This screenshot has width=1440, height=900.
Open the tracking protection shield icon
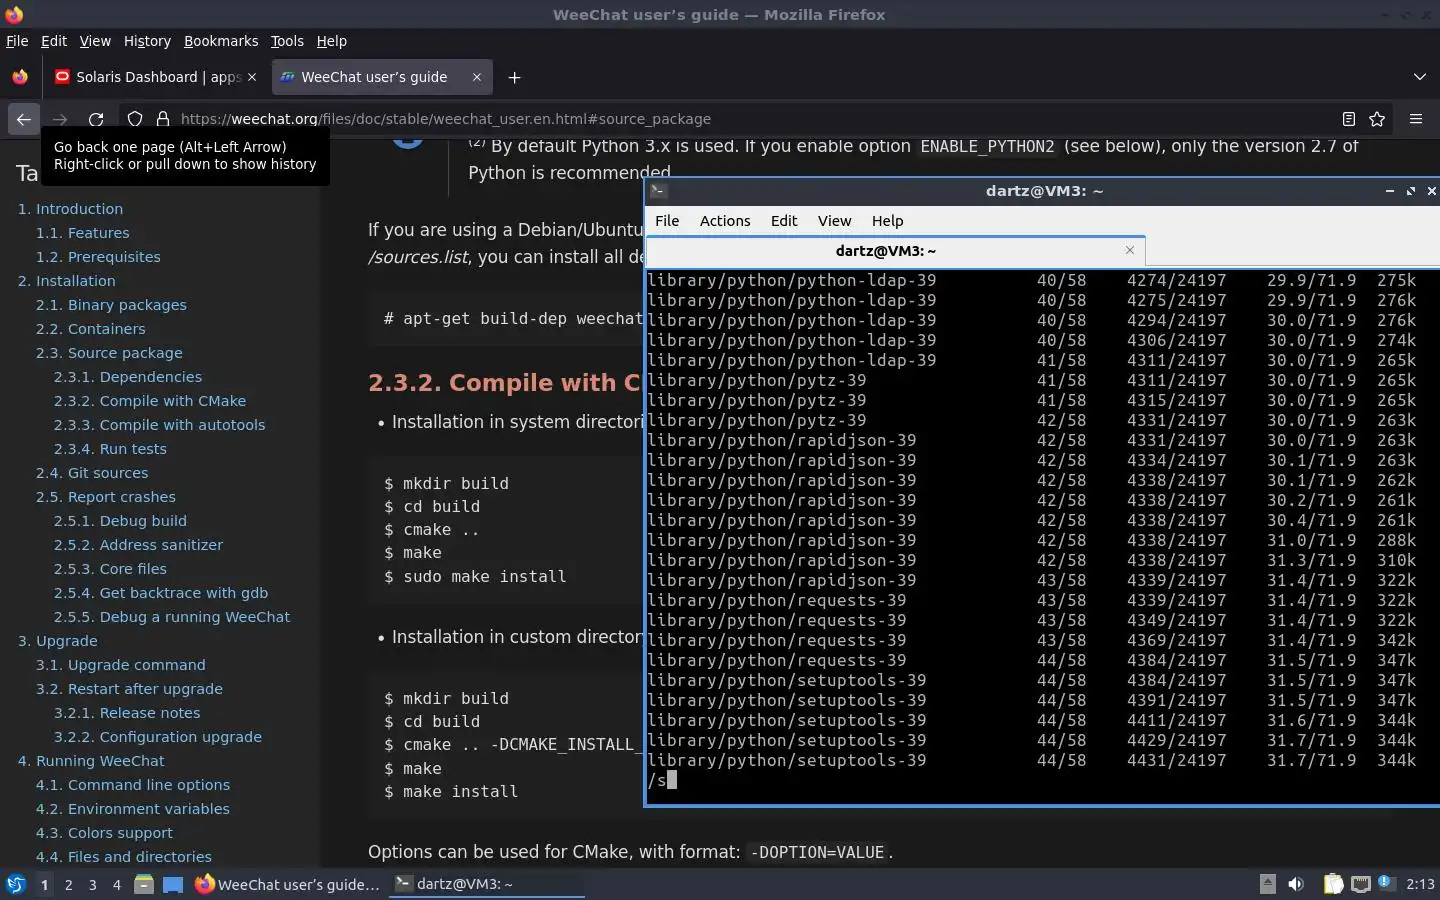[x=135, y=119]
